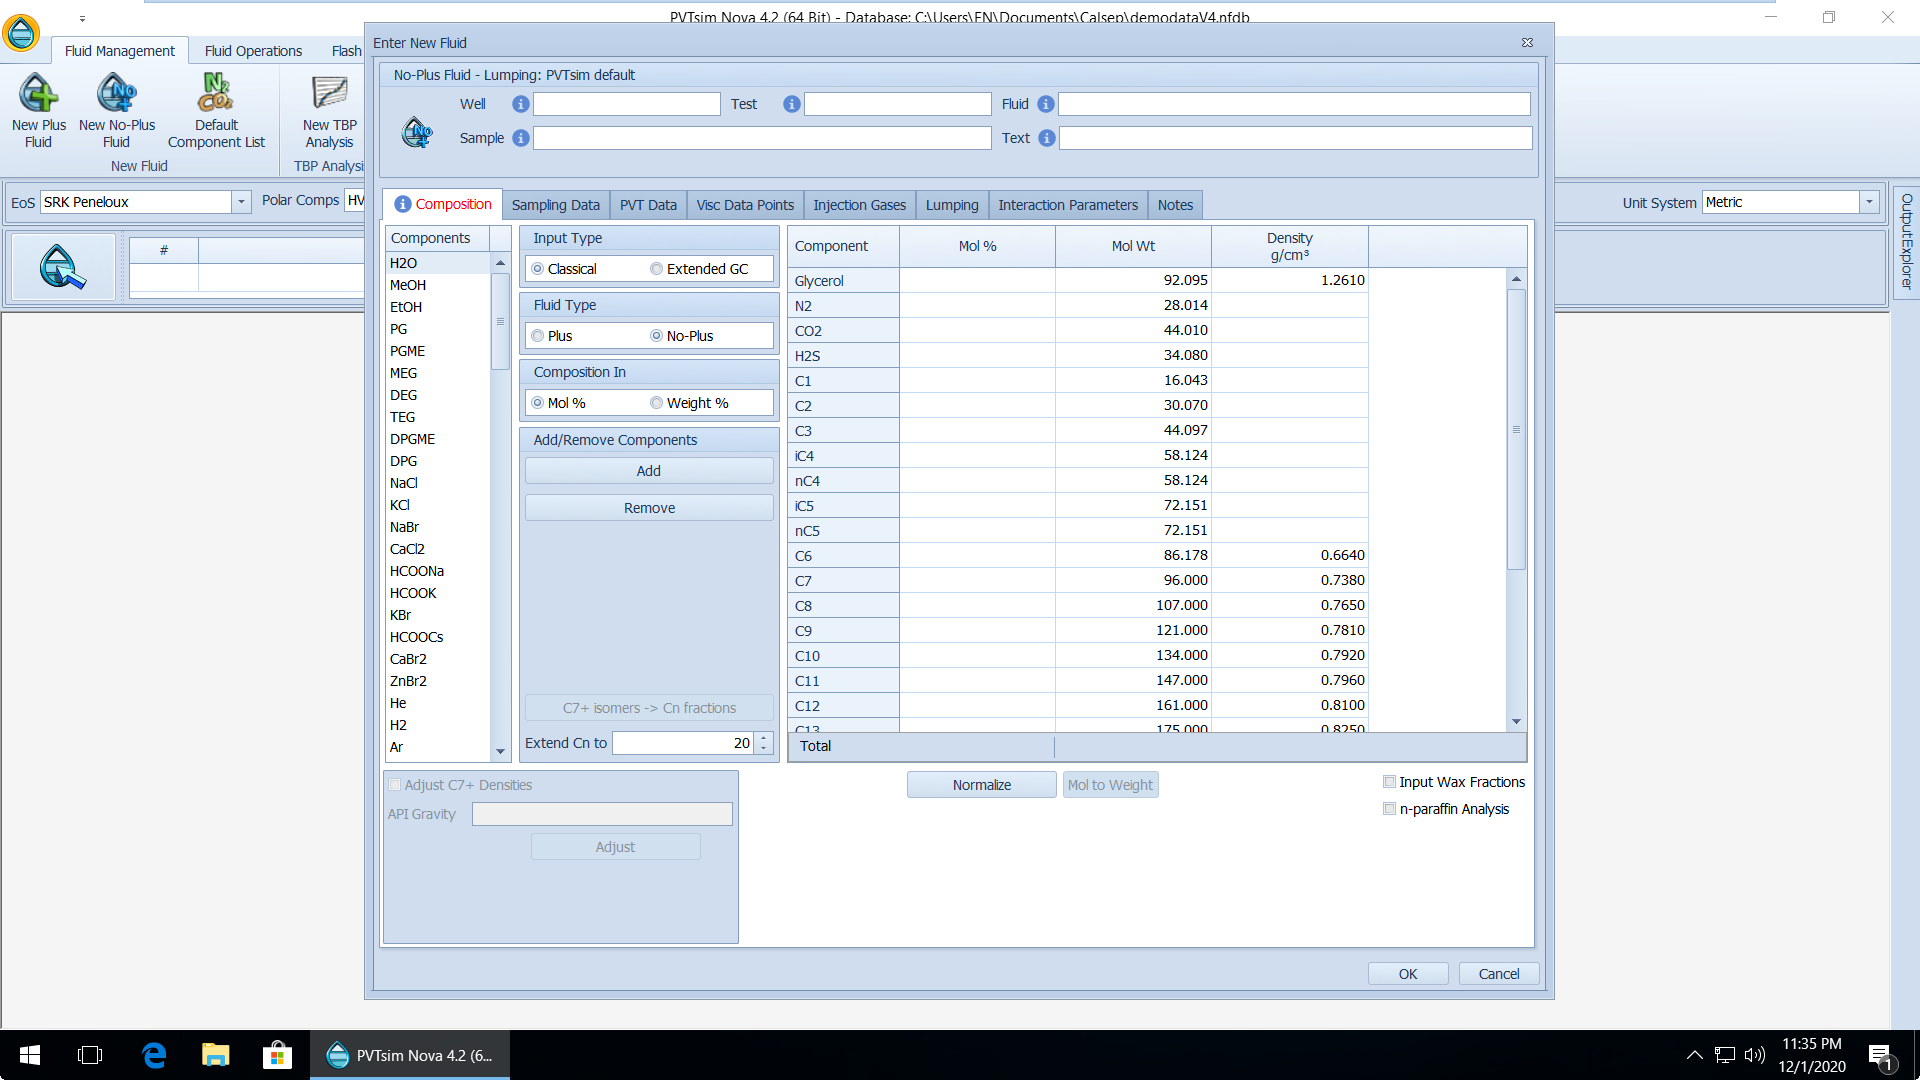Click the Components list up arrow
The image size is (1920, 1080).
[x=500, y=263]
